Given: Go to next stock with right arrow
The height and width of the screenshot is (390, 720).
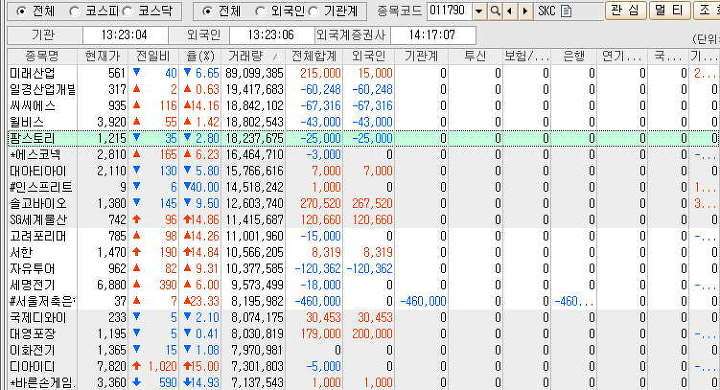Looking at the screenshot, I should [x=525, y=11].
